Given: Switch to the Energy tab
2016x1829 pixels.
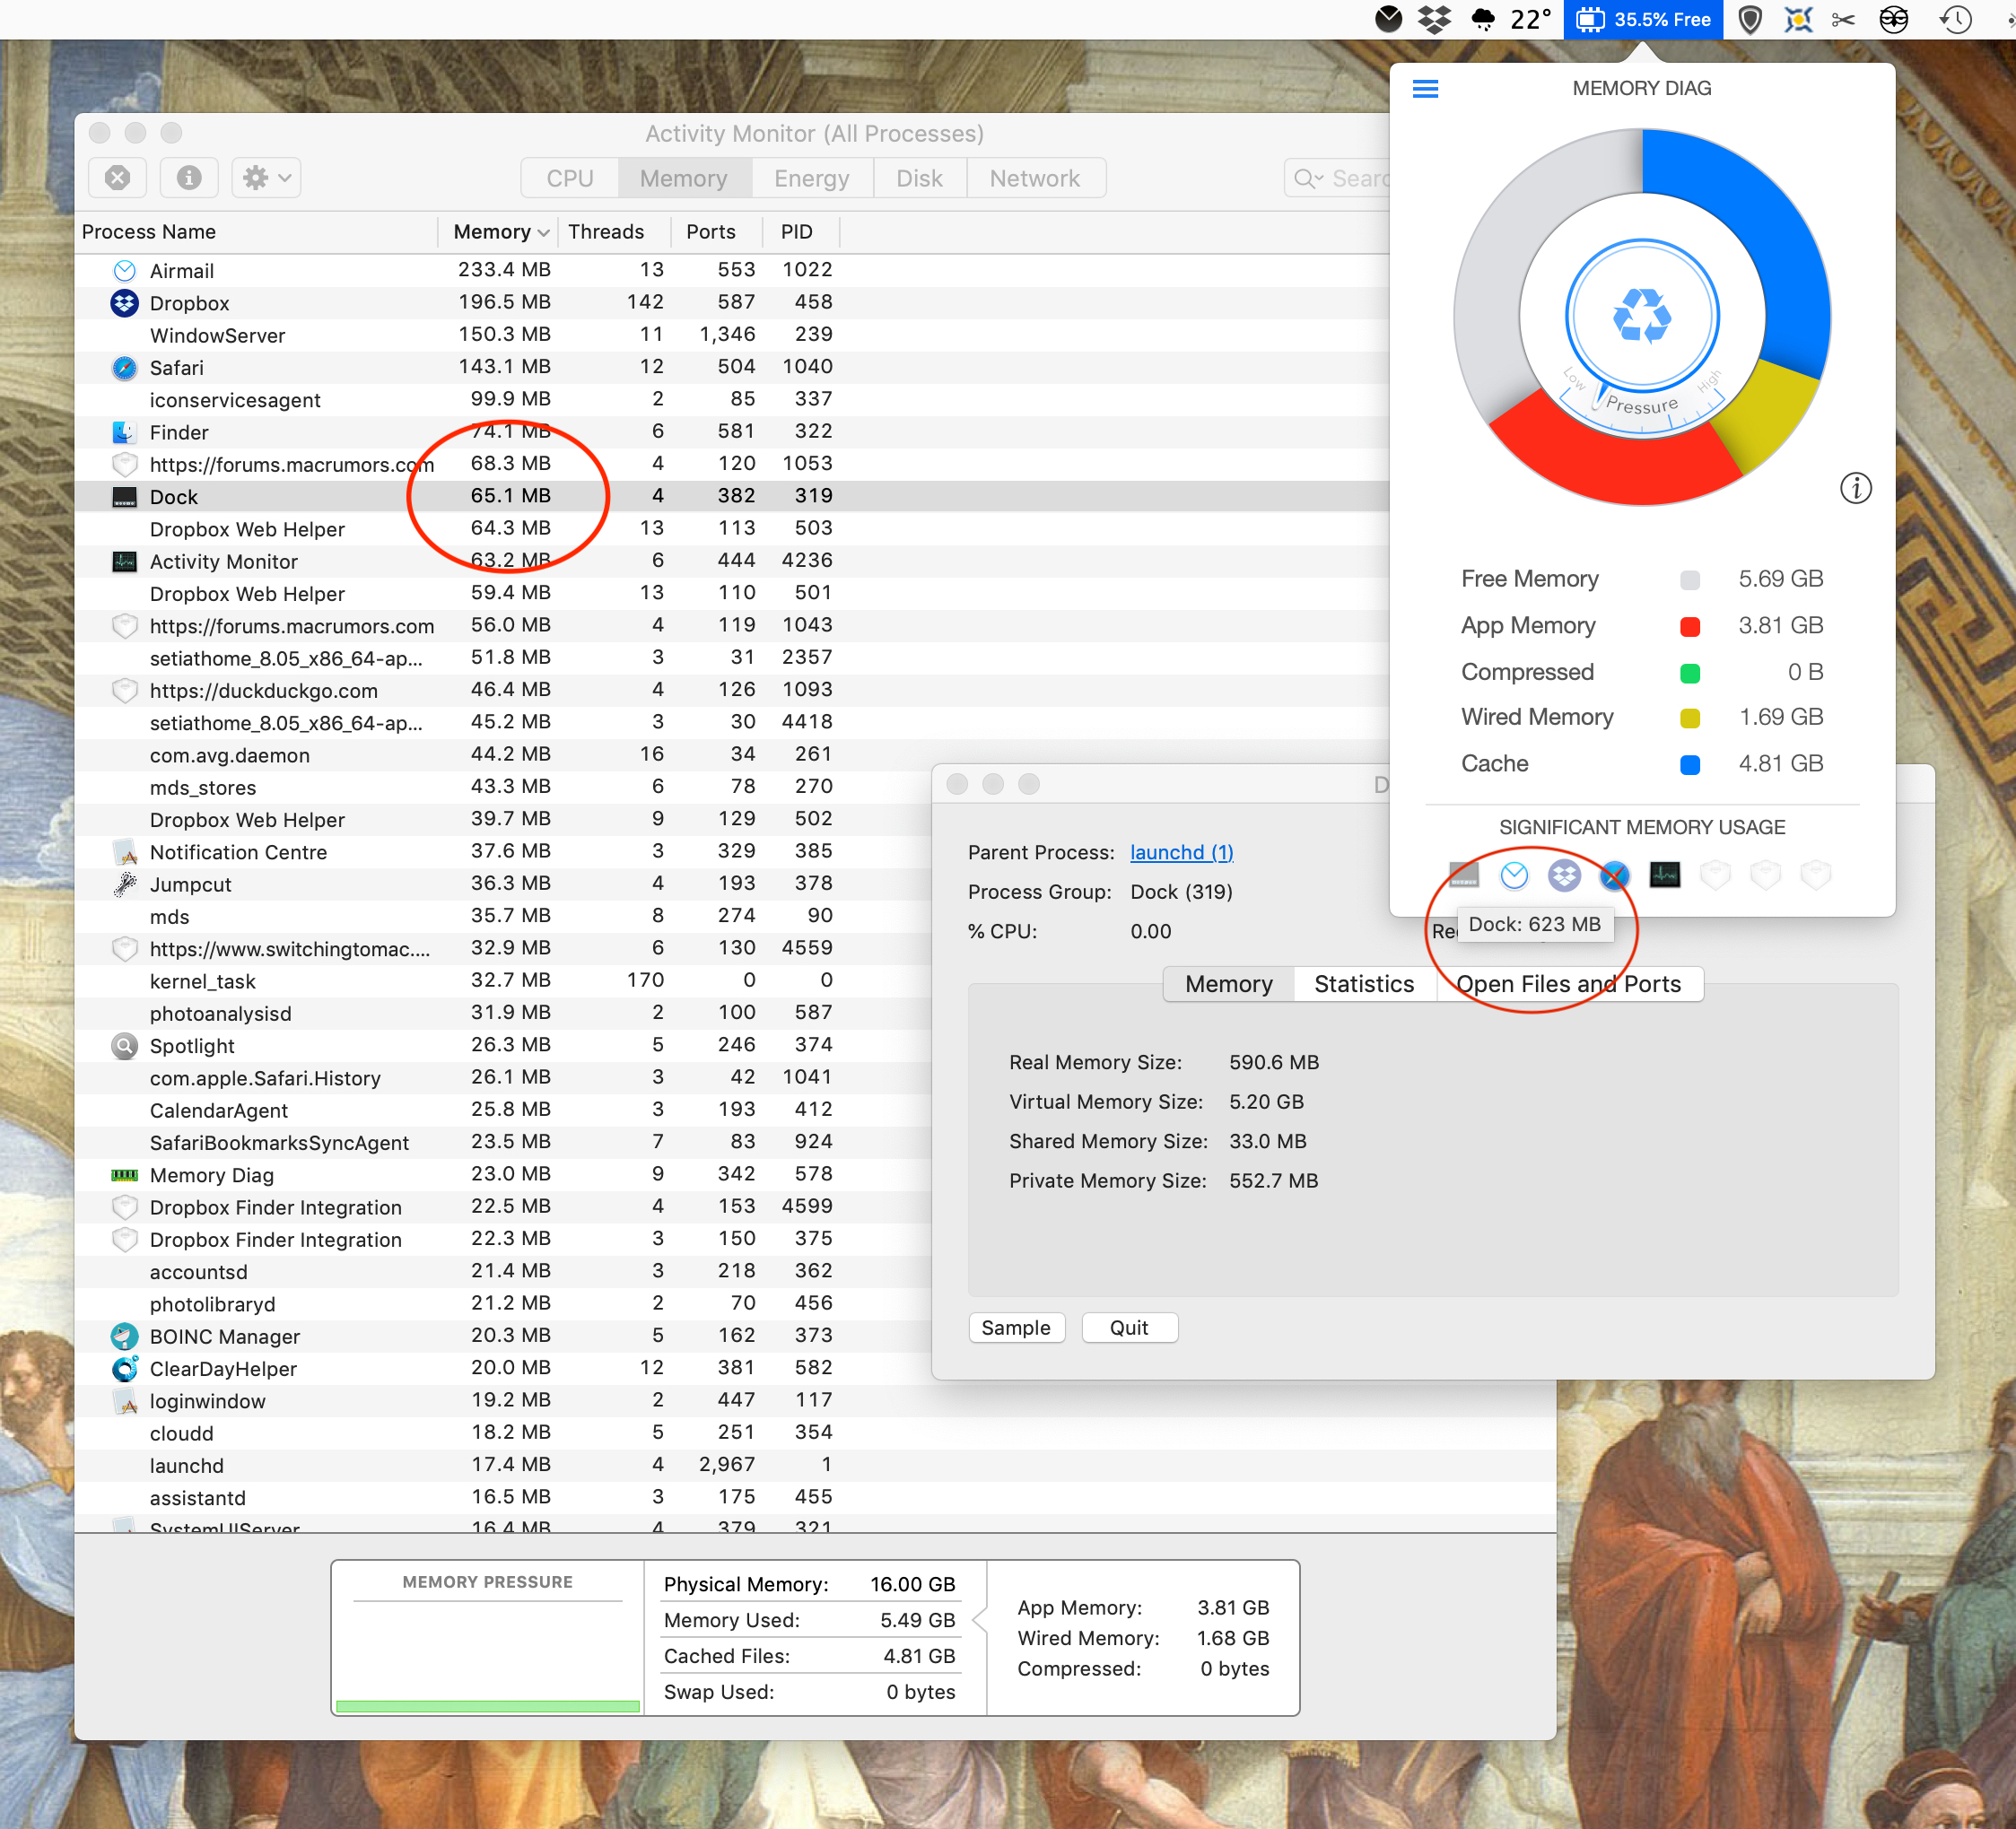Looking at the screenshot, I should tap(812, 178).
